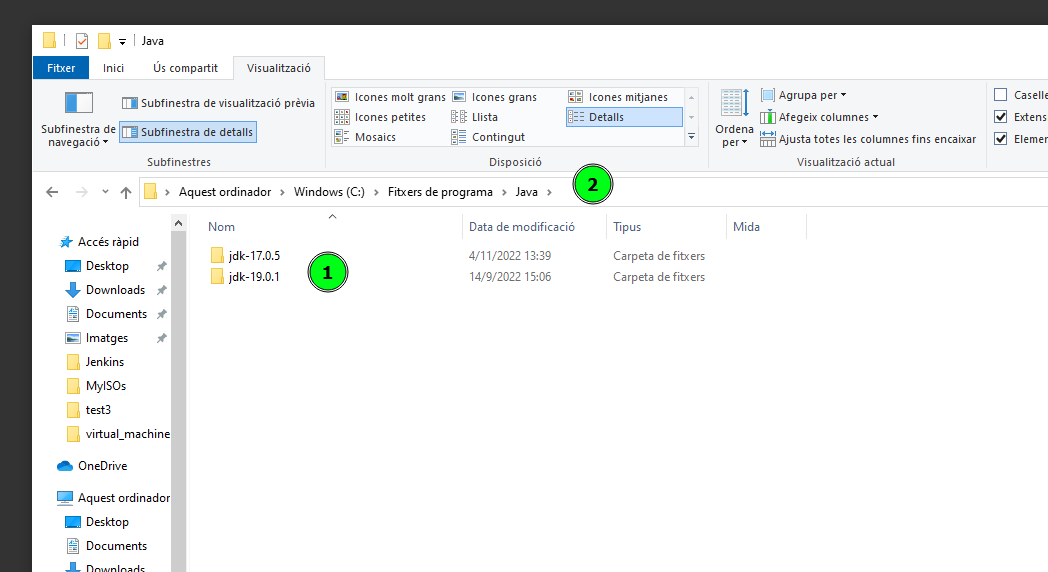Click the date 14/9/2022 15:06
This screenshot has width=1048, height=572.
coord(510,277)
